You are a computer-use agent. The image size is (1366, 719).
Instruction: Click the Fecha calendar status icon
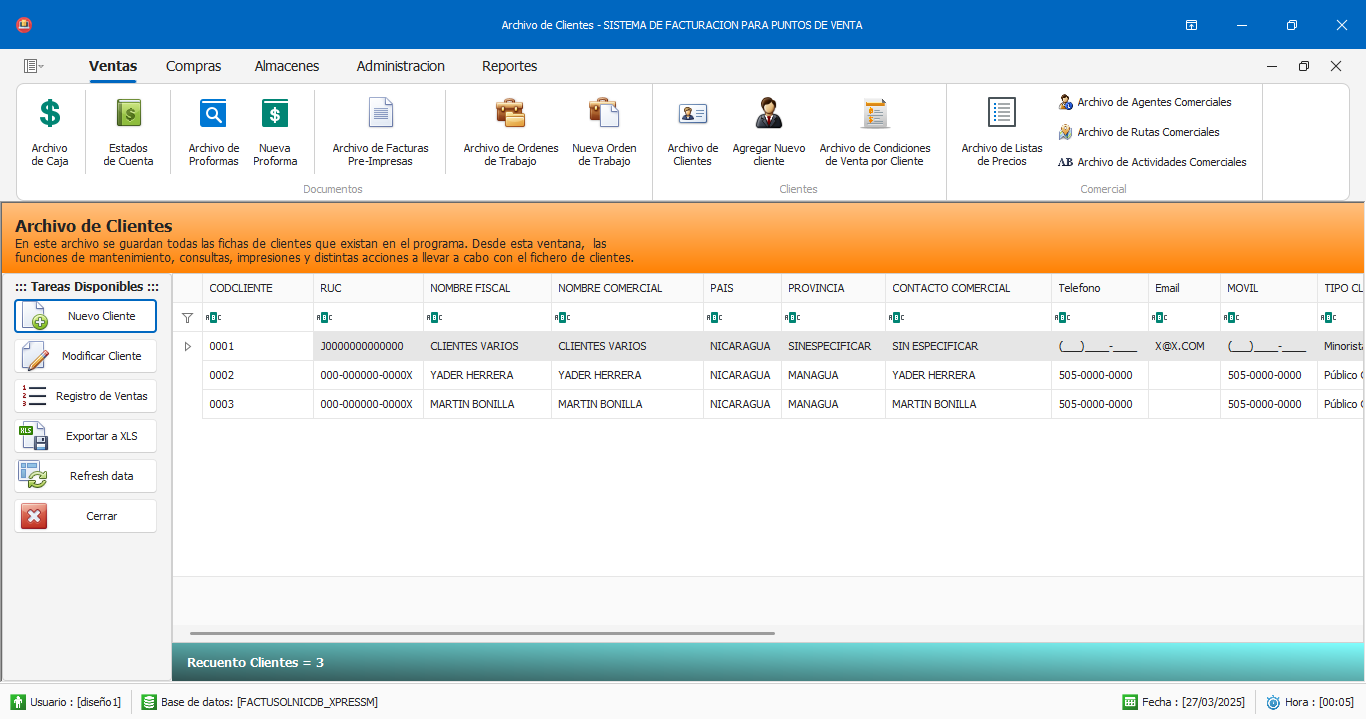pyautogui.click(x=1130, y=702)
